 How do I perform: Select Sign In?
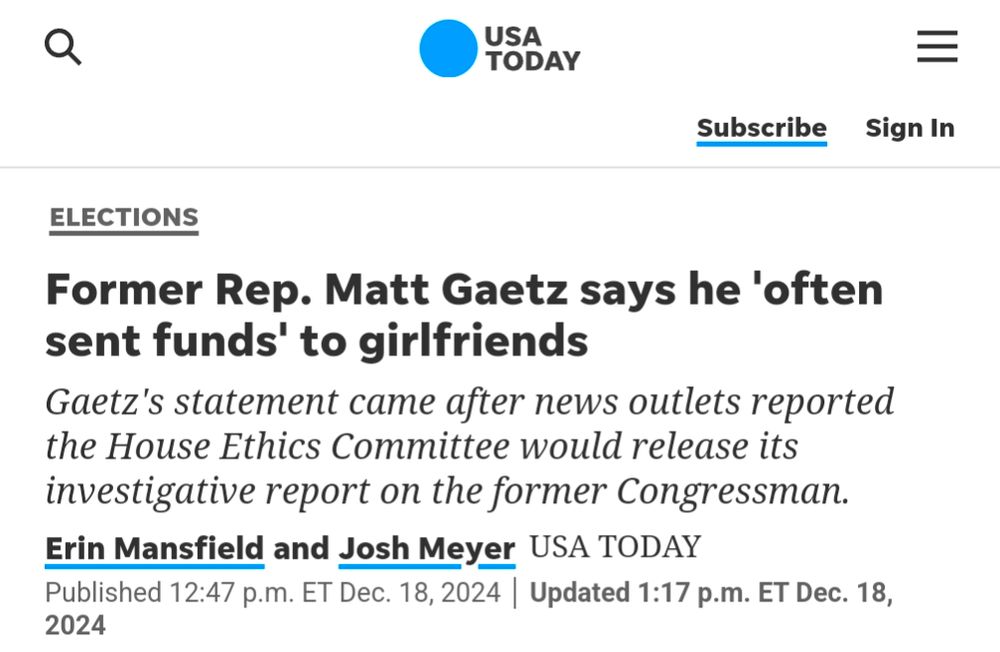pyautogui.click(x=909, y=128)
